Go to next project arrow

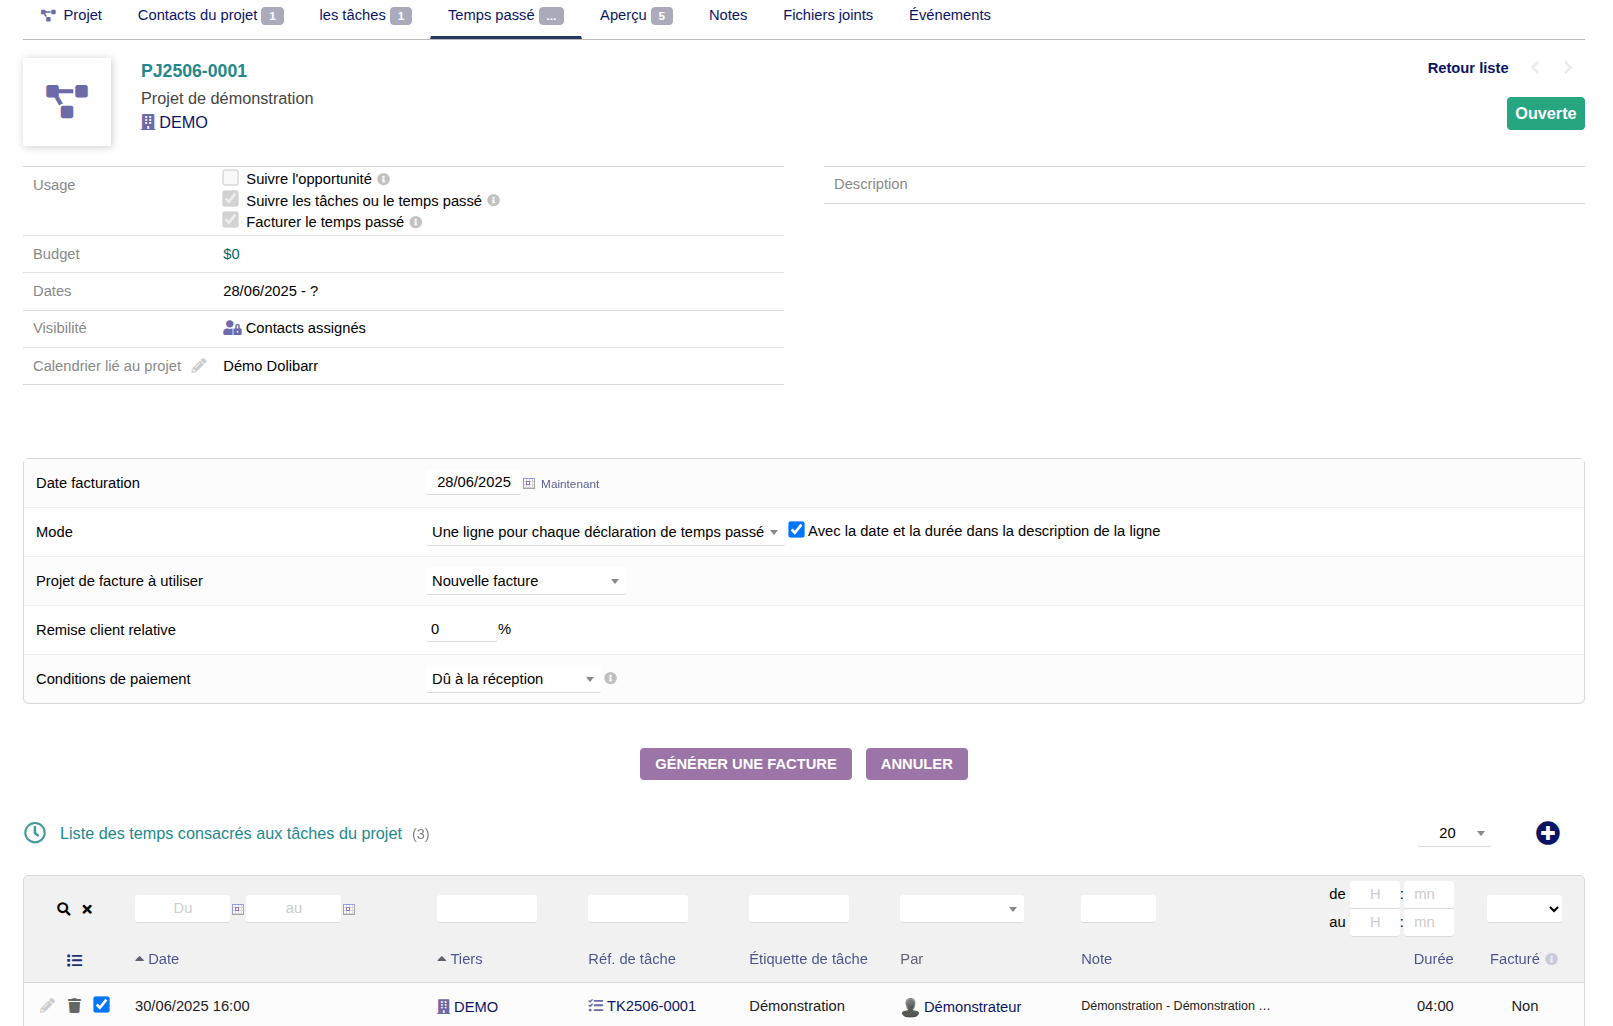tap(1568, 68)
